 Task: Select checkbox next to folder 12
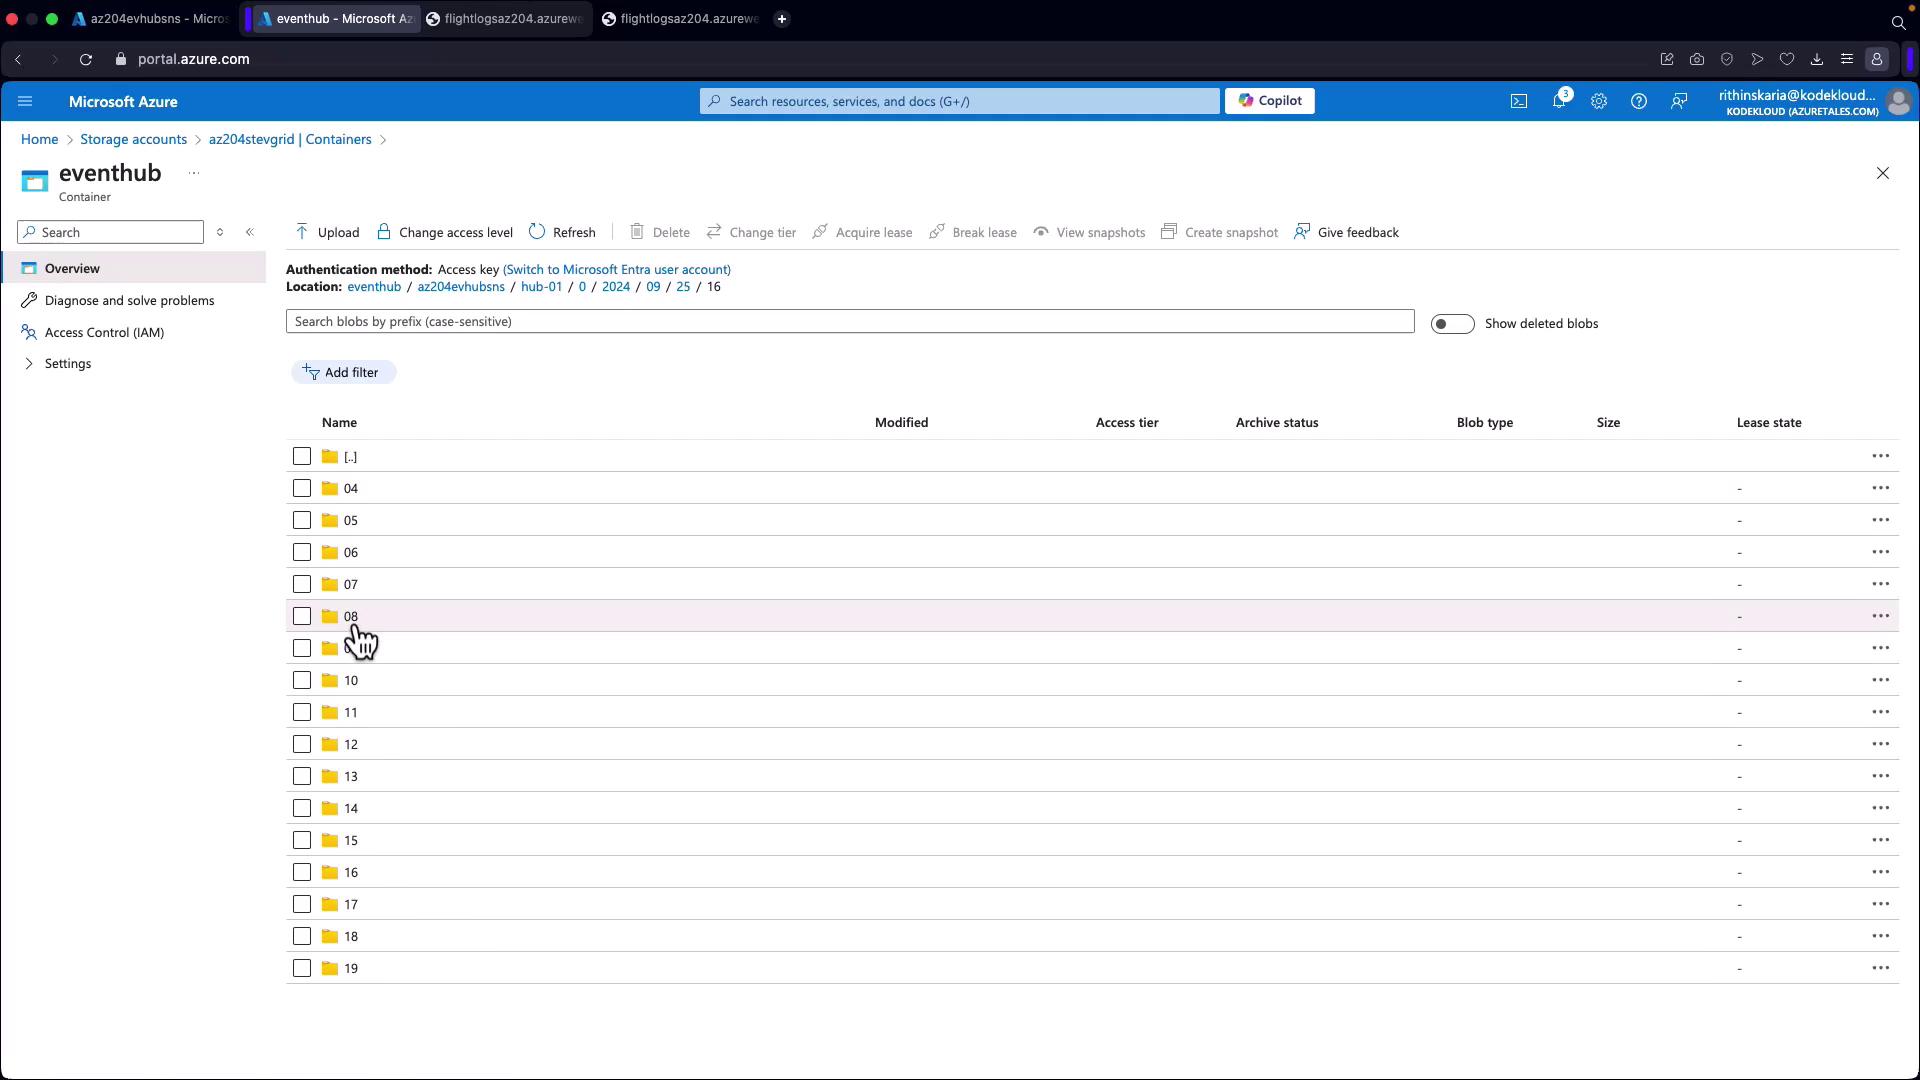(x=302, y=744)
